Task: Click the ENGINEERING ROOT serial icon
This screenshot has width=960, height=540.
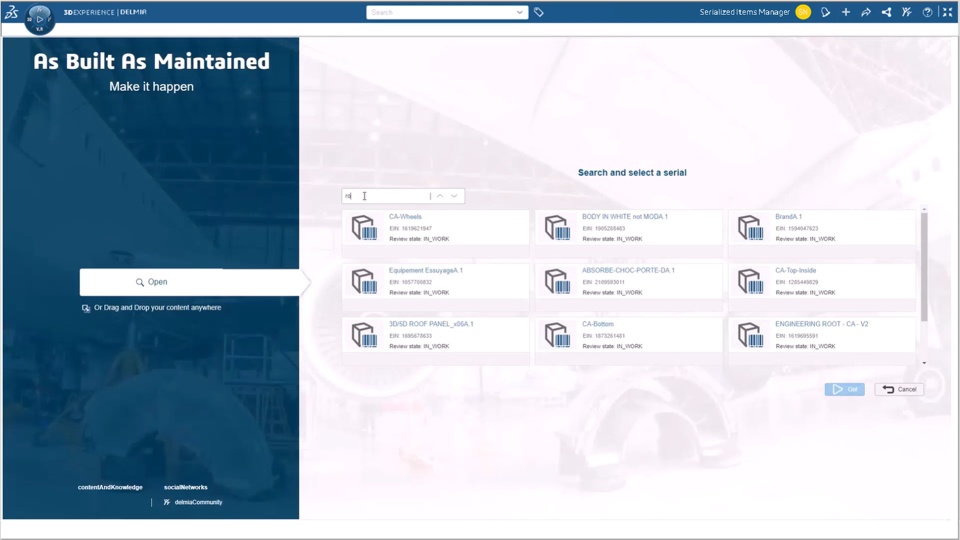Action: [751, 336]
